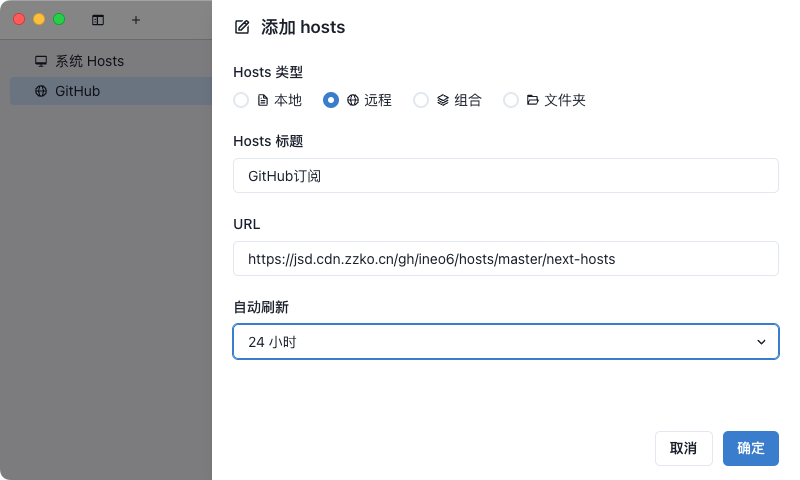Click the monitor icon beside 系统 Hosts
The width and height of the screenshot is (800, 480).
(41, 61)
